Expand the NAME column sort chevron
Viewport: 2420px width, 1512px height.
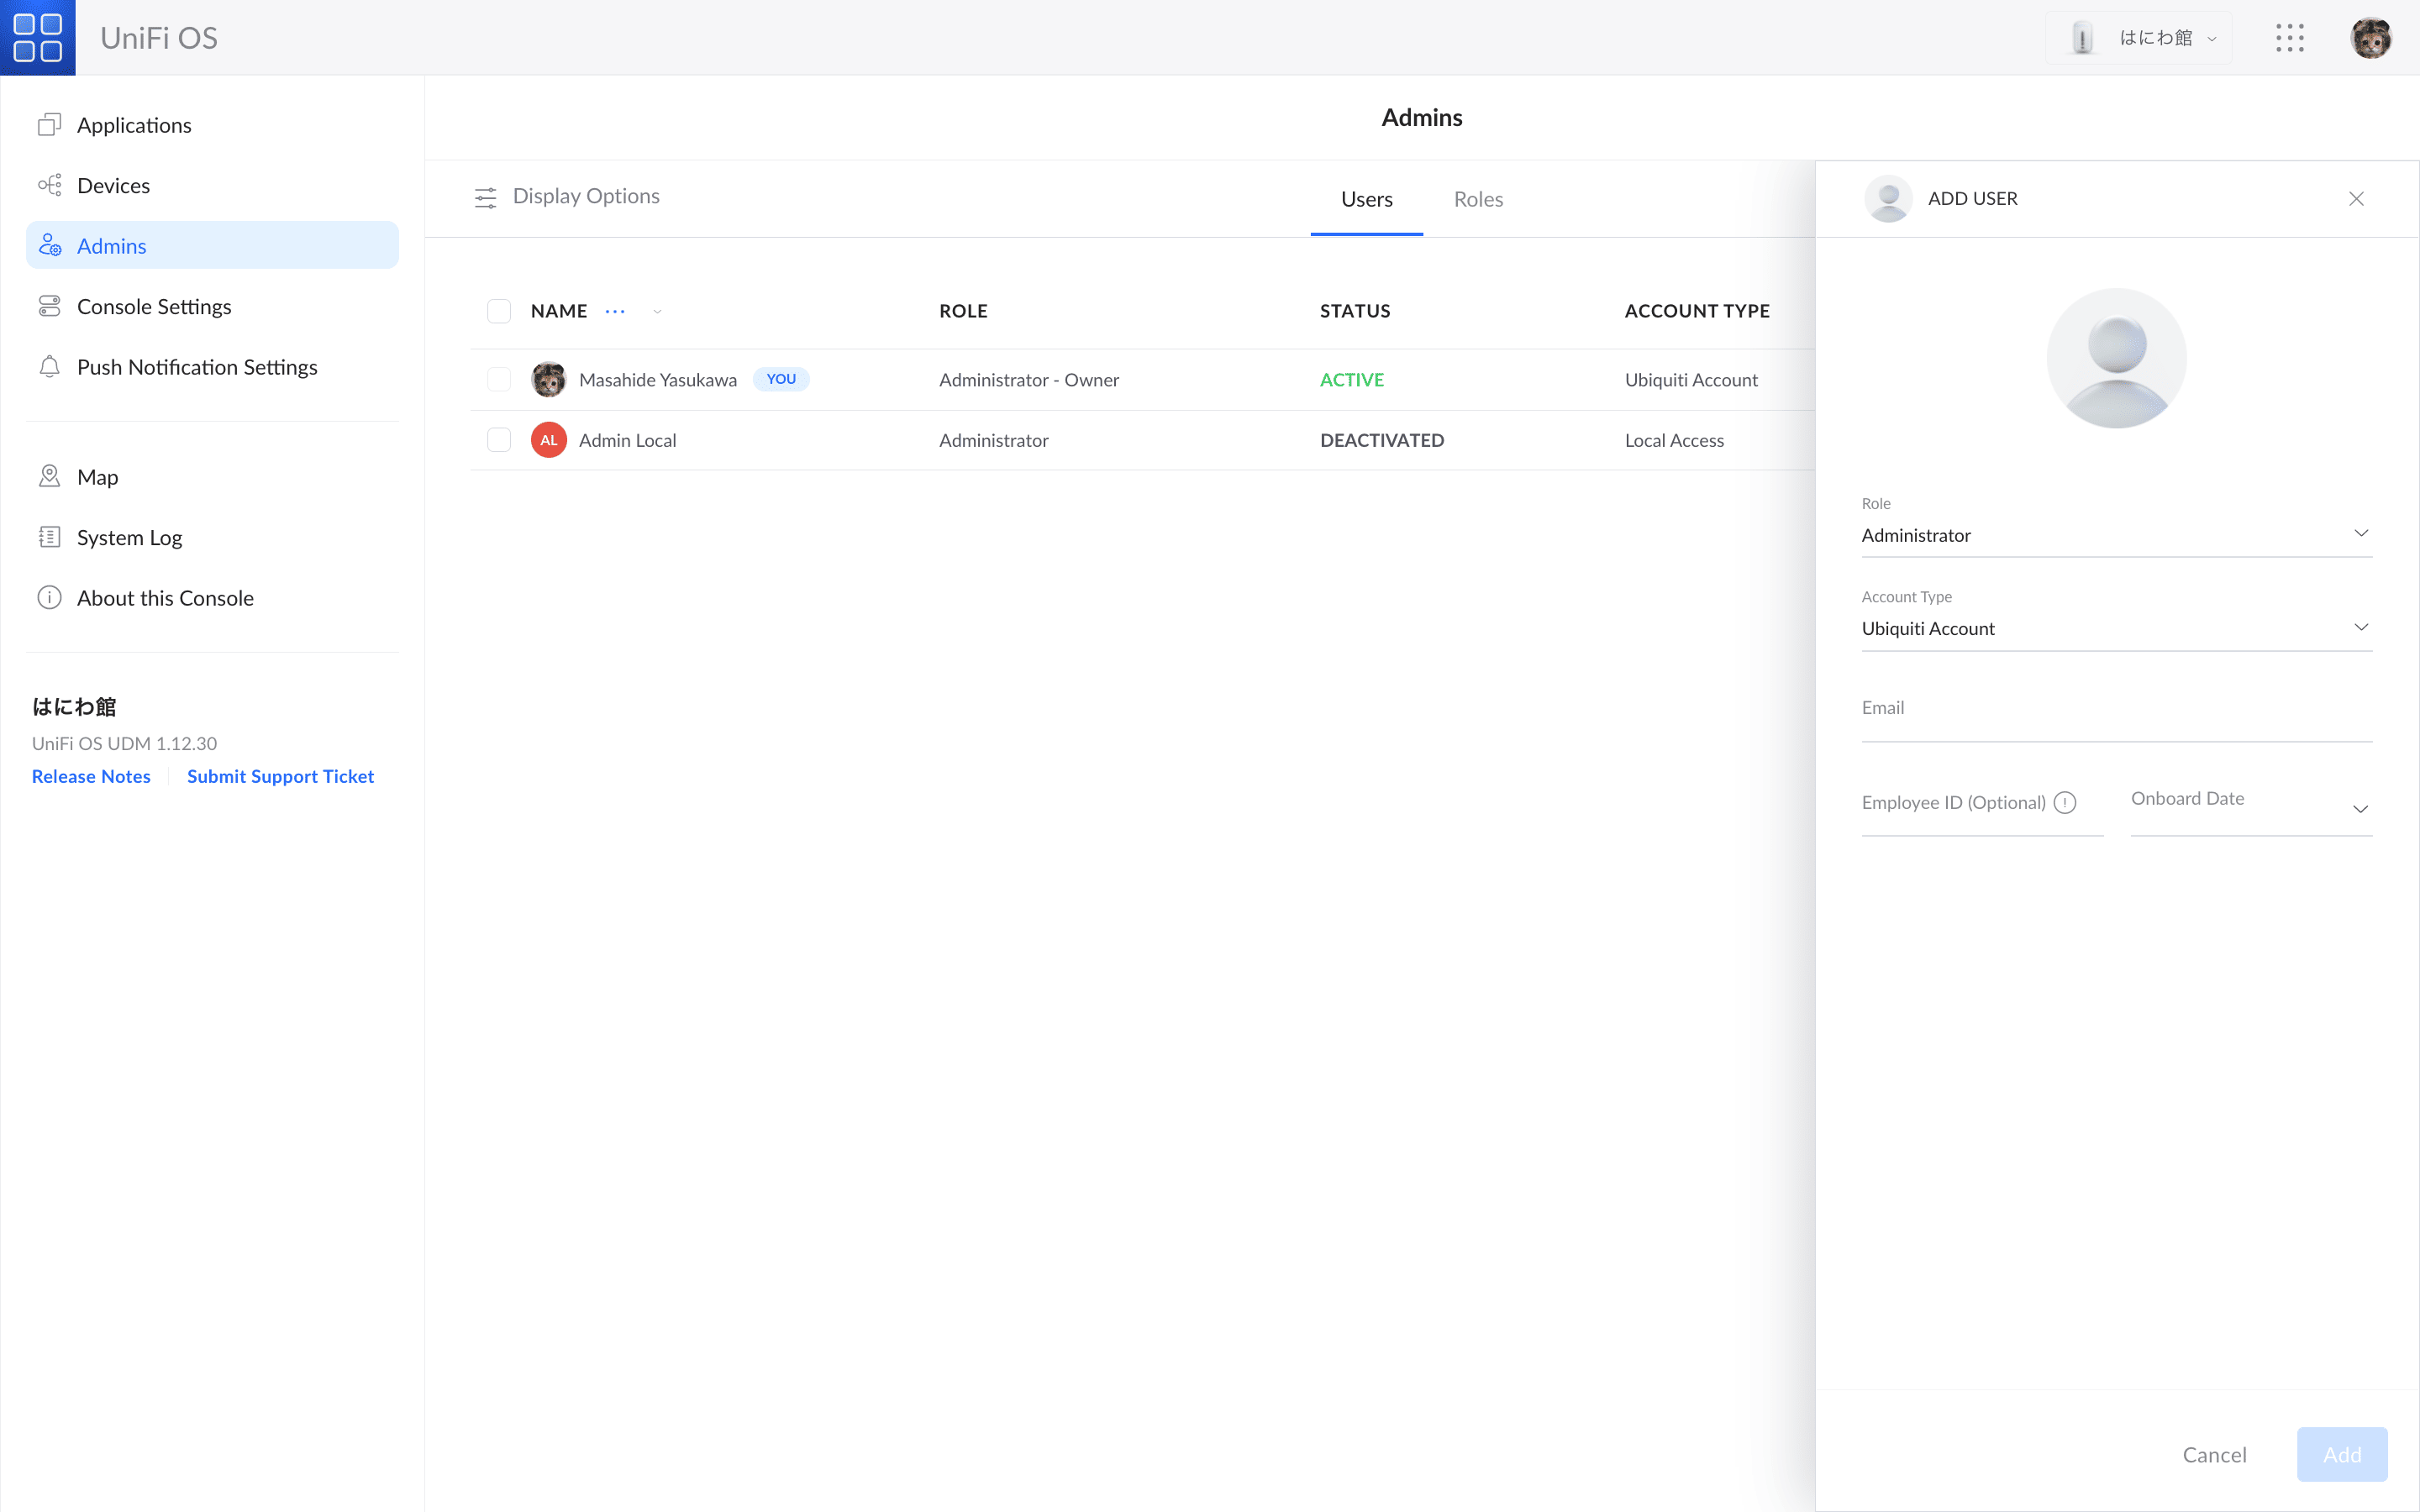coord(657,311)
